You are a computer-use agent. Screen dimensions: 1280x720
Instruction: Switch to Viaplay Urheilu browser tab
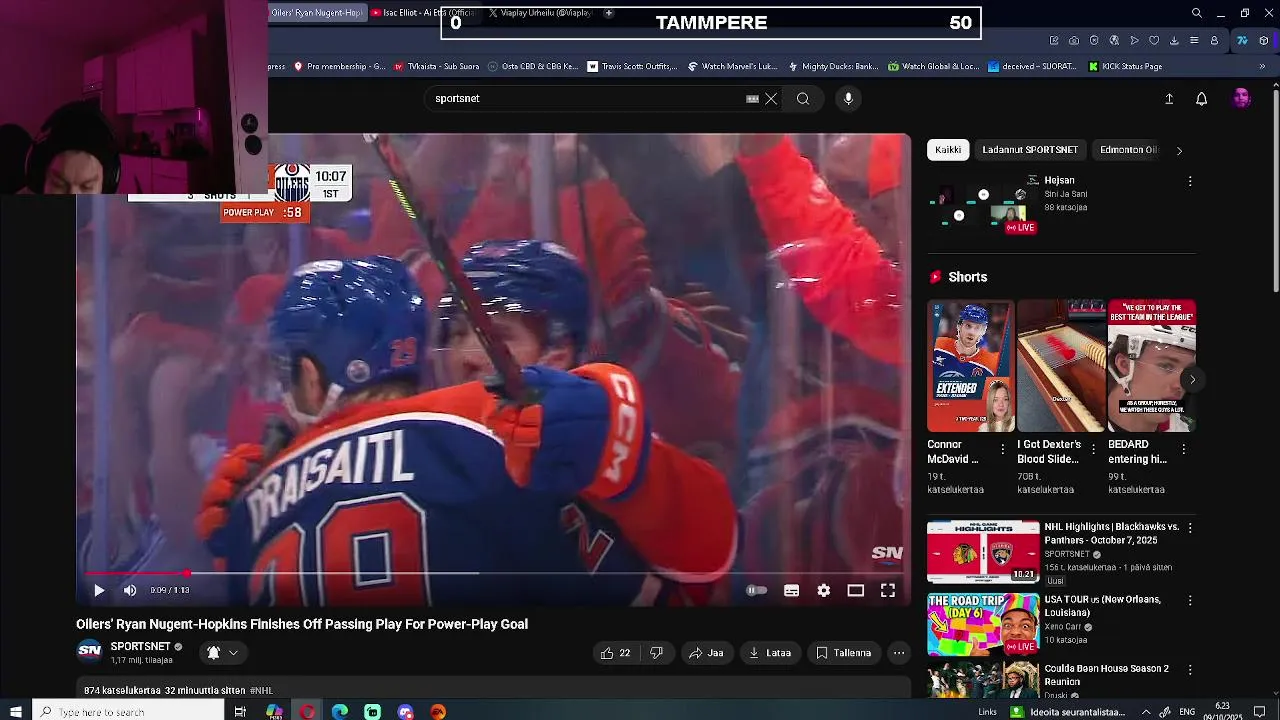click(540, 13)
